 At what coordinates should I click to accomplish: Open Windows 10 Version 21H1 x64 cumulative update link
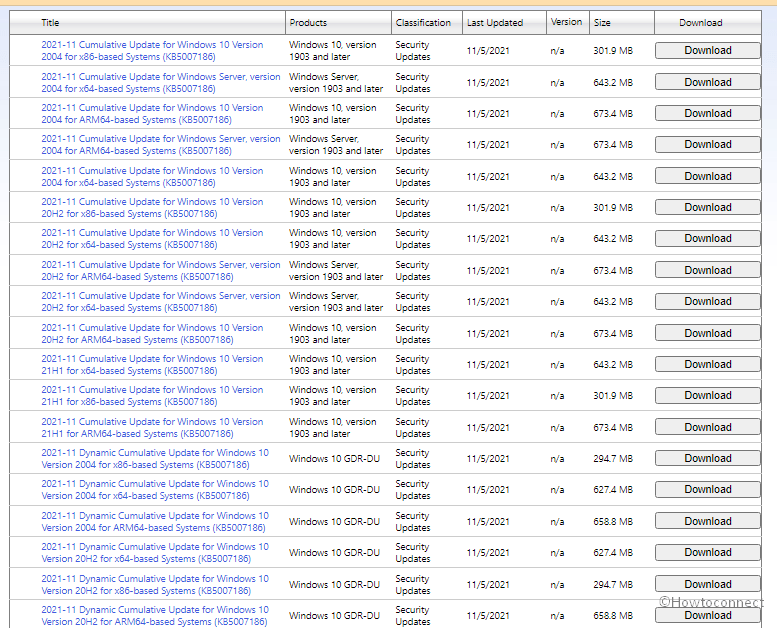pyautogui.click(x=152, y=365)
